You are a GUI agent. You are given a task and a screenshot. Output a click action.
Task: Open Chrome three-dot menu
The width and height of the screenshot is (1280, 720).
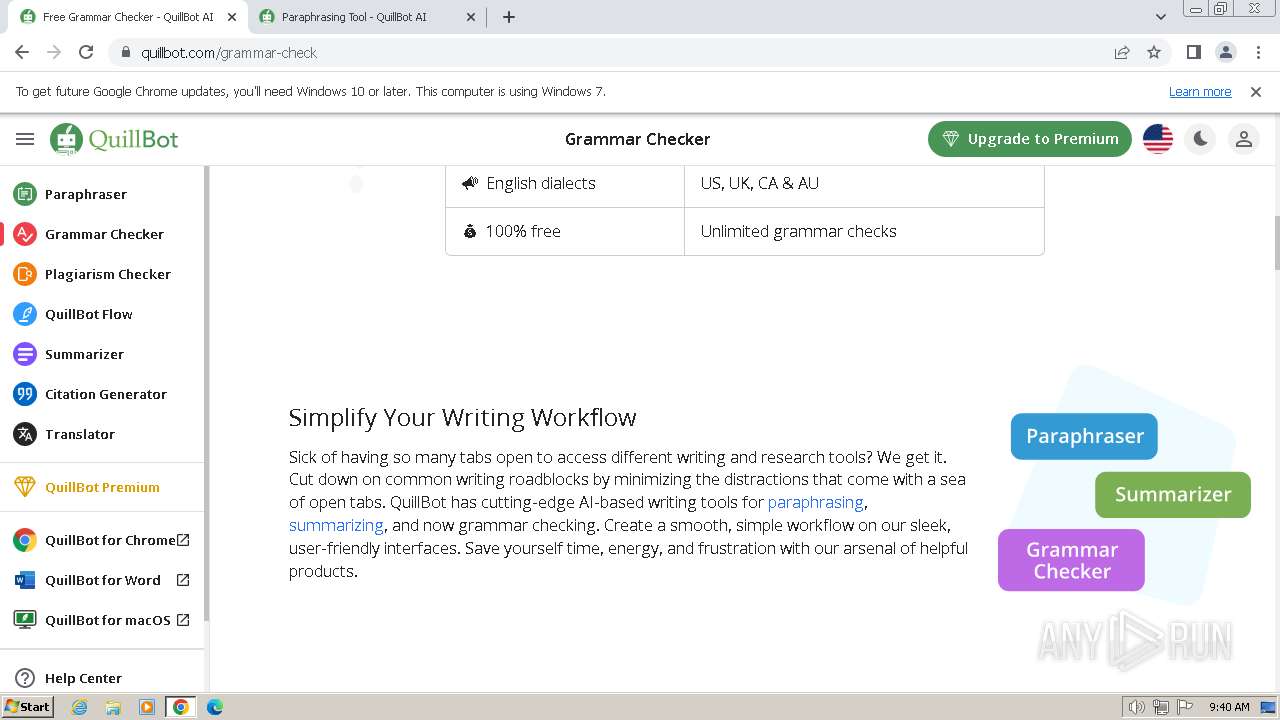coord(1257,53)
